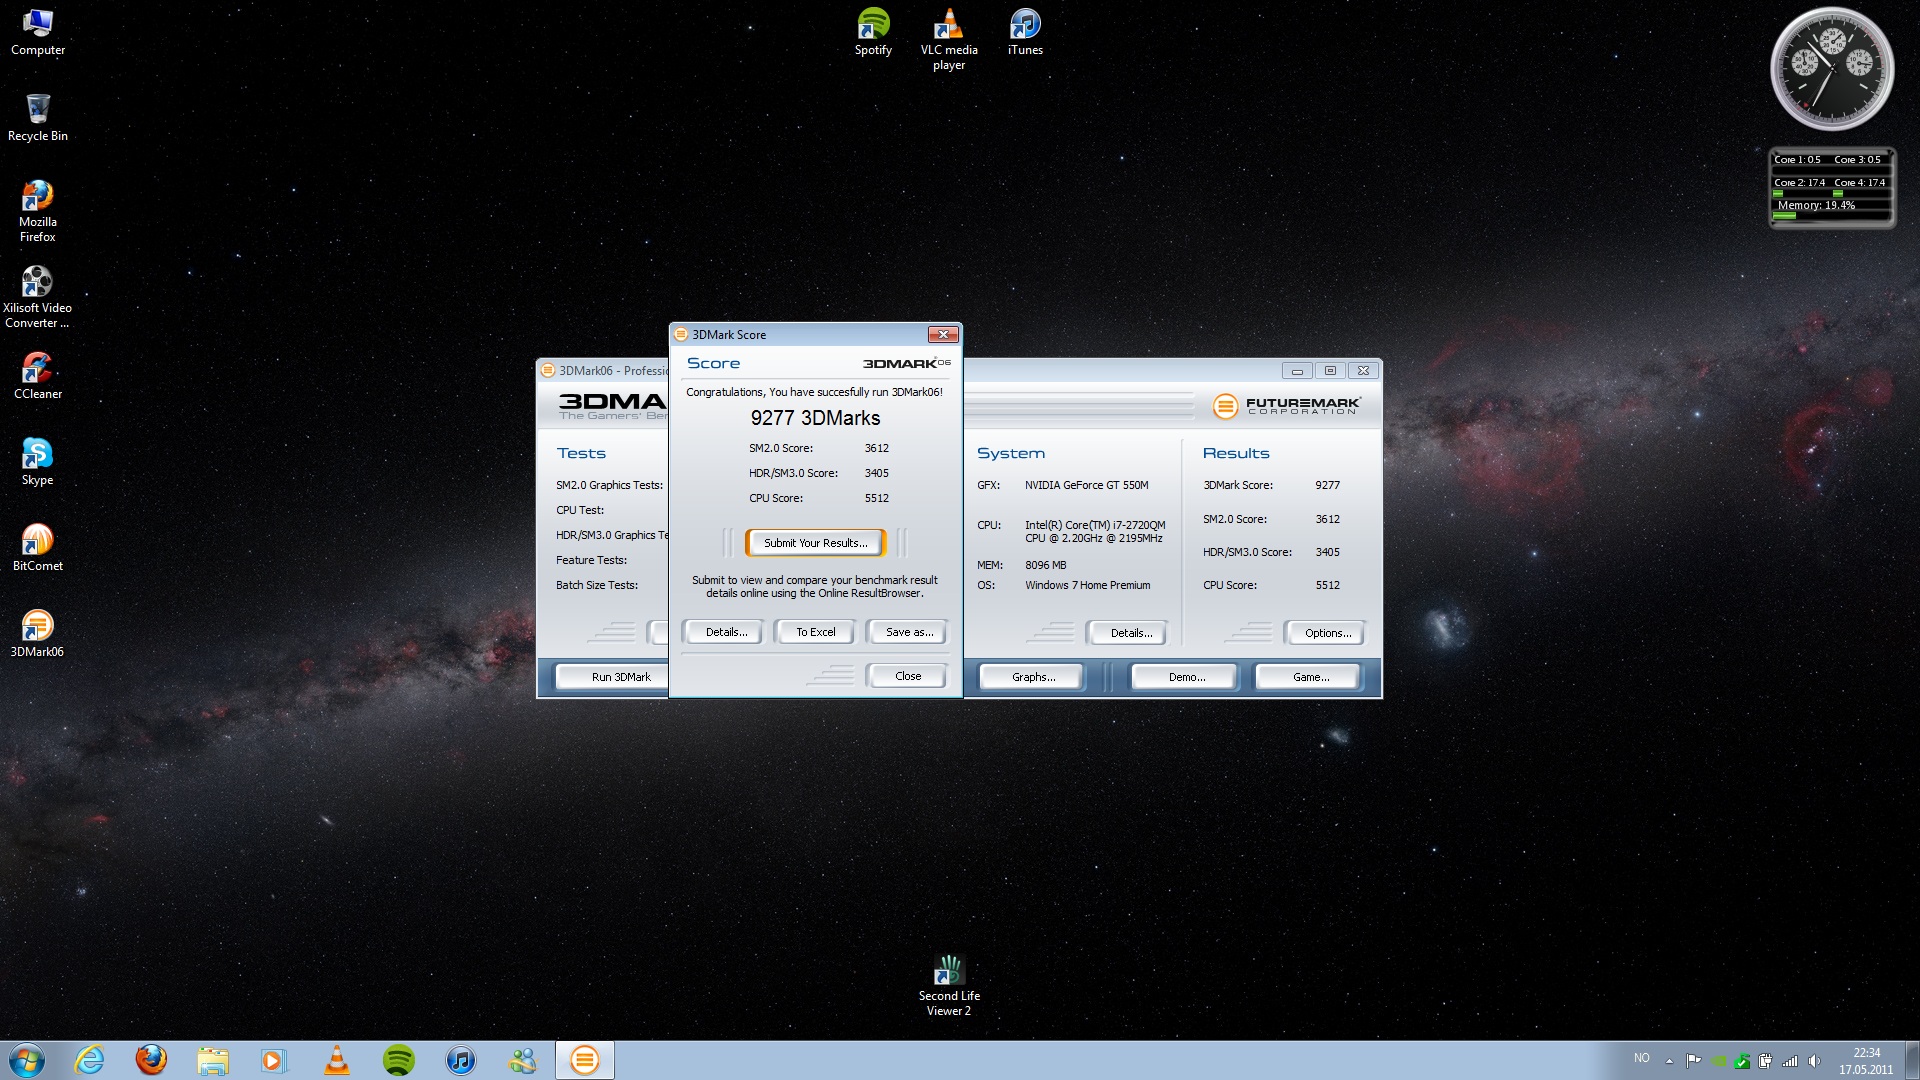This screenshot has width=1920, height=1080.
Task: Open the Computer desktop icon
Action: (38, 32)
